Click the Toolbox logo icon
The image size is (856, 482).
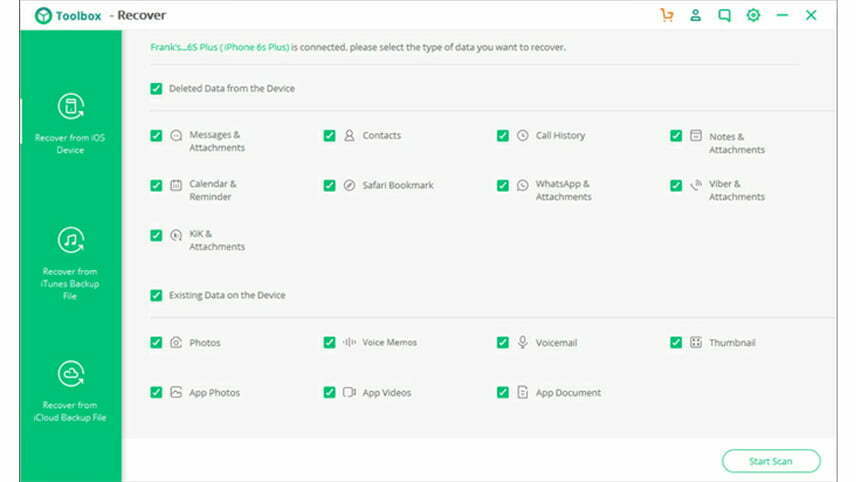[43, 16]
